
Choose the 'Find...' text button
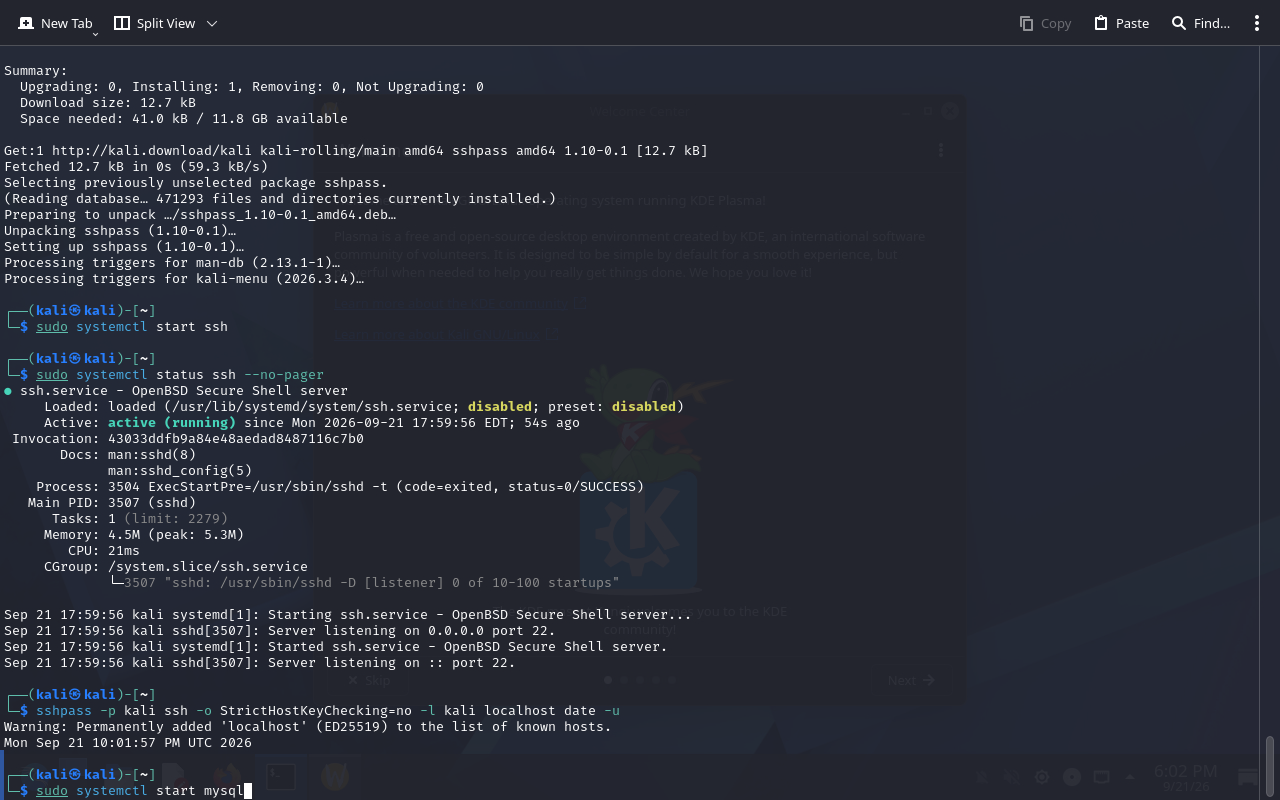click(1212, 23)
